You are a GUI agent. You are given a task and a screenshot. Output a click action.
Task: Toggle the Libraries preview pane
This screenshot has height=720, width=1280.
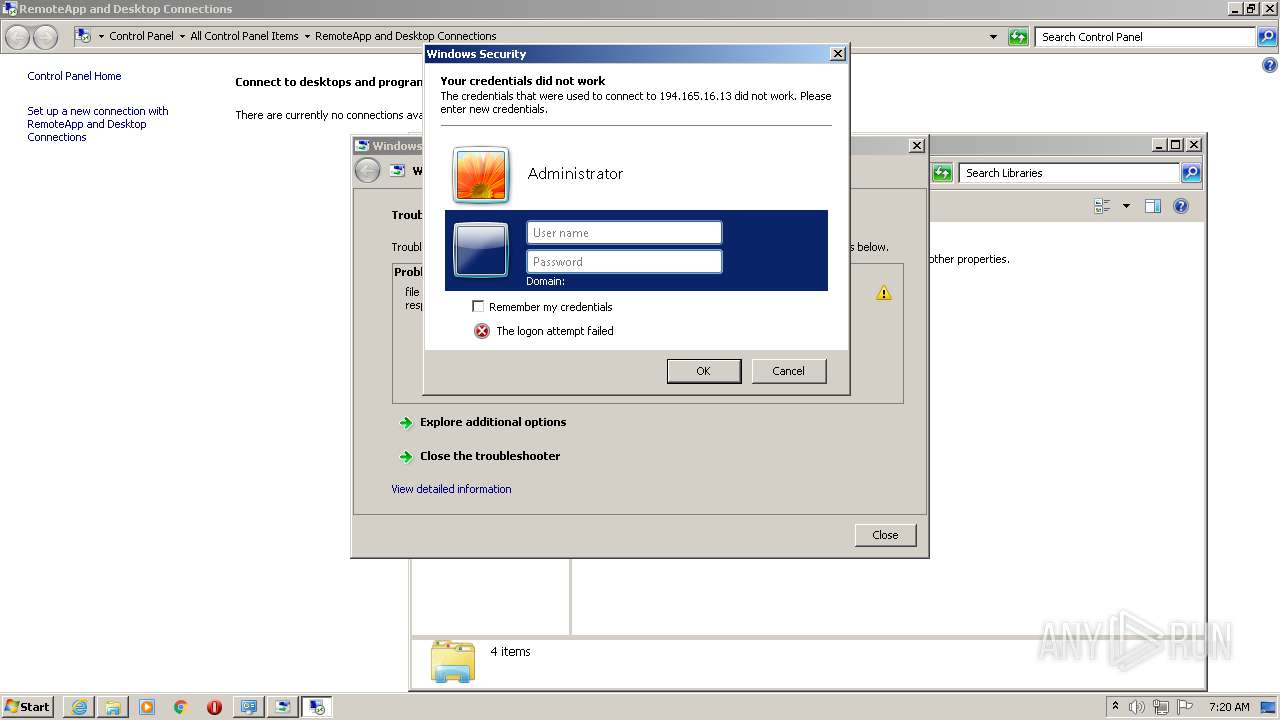coord(1153,206)
